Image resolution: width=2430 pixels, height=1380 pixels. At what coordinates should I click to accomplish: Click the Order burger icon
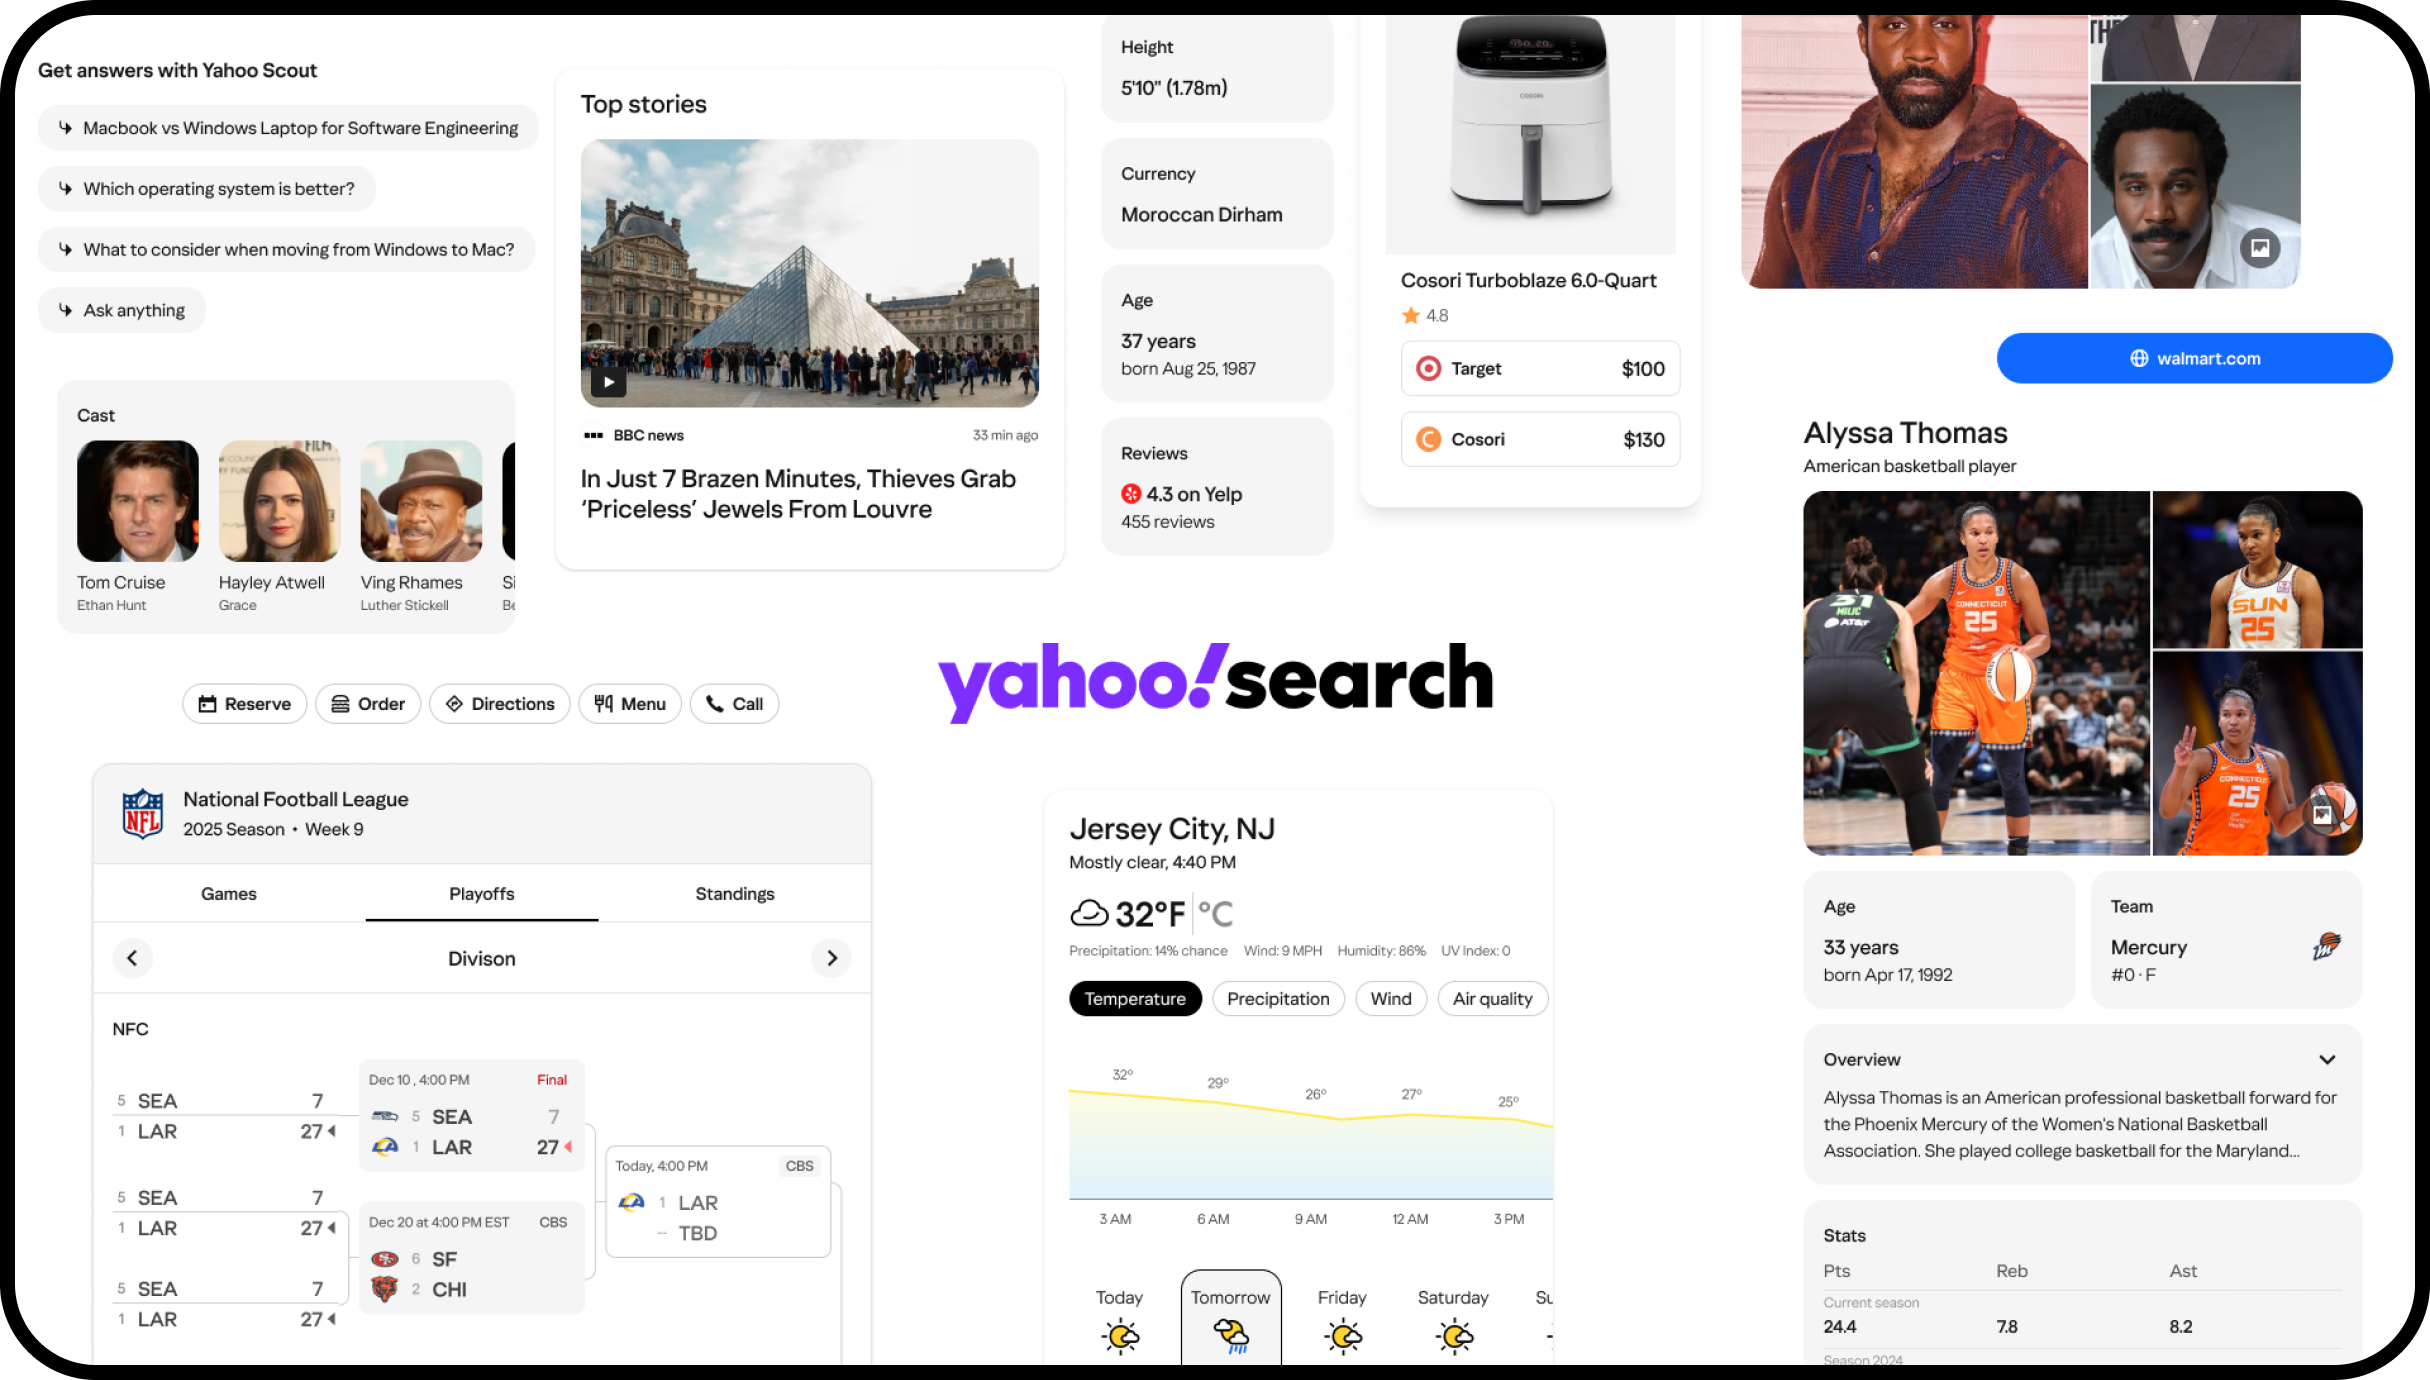tap(339, 703)
